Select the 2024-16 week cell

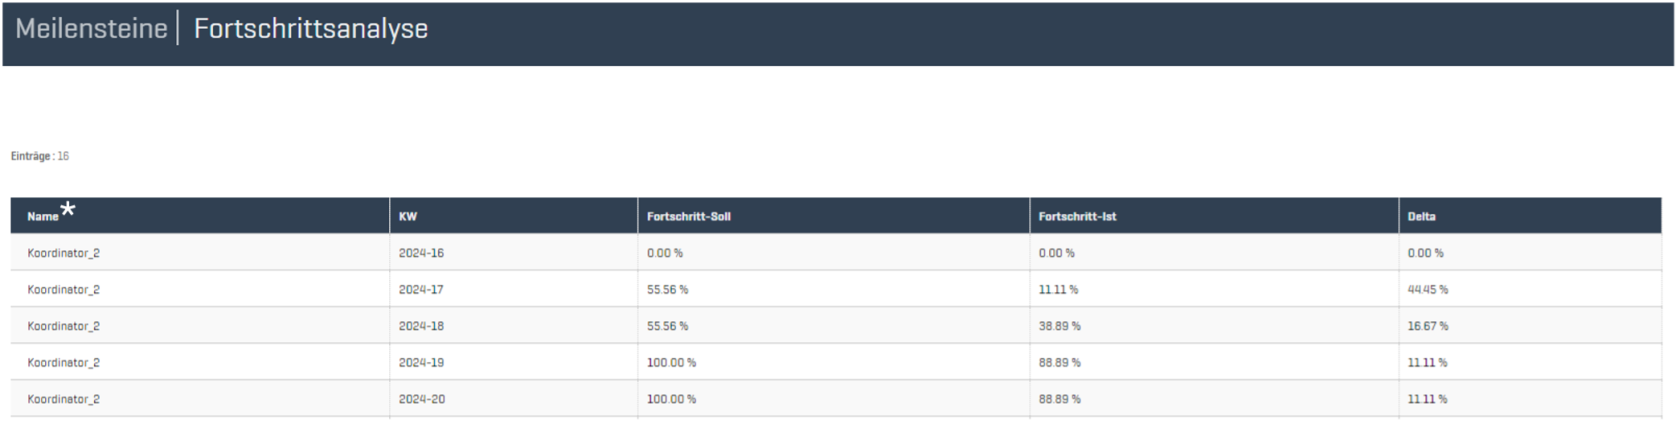pyautogui.click(x=421, y=254)
